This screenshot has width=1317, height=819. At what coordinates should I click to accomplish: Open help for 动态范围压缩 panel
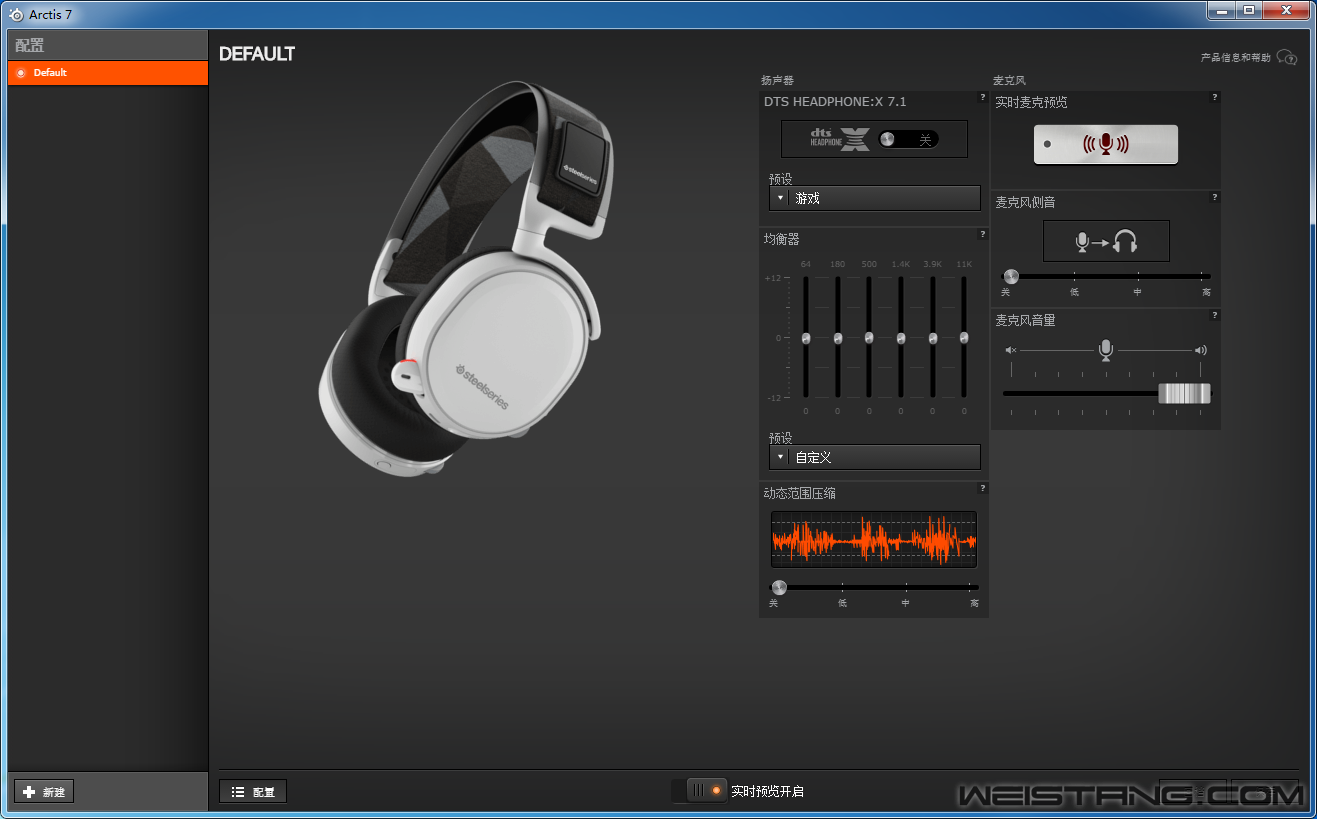pos(983,488)
